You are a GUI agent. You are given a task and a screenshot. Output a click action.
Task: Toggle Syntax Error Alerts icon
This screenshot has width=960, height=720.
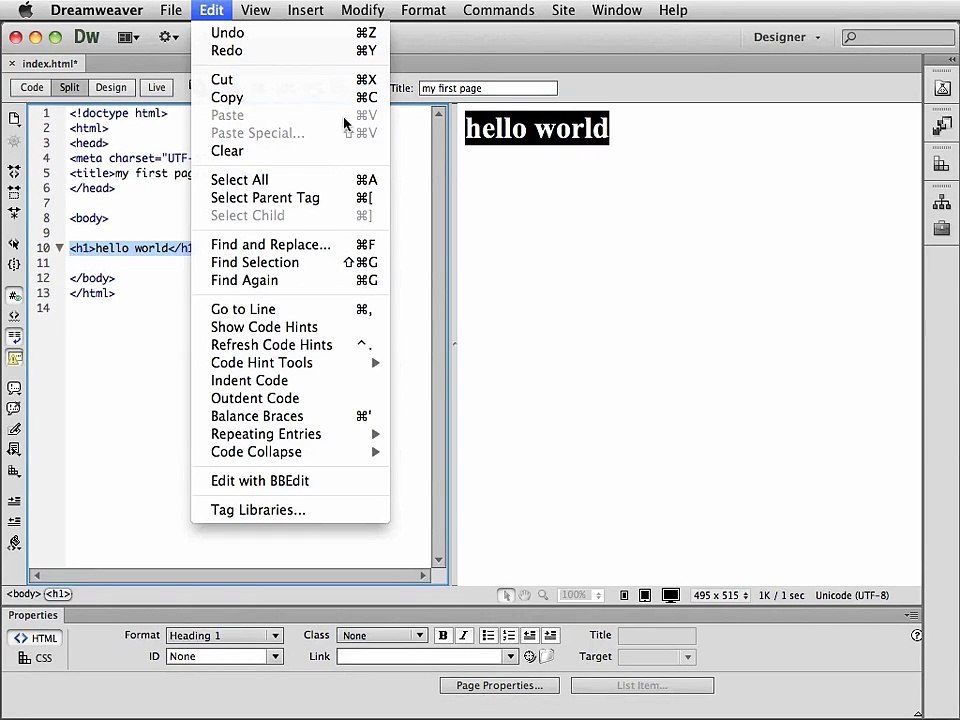click(14, 358)
